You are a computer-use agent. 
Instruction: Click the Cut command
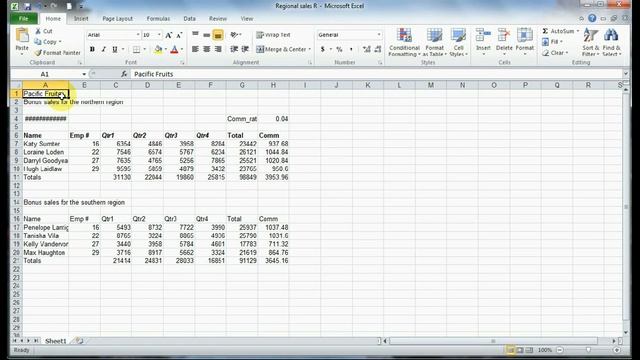(44, 31)
